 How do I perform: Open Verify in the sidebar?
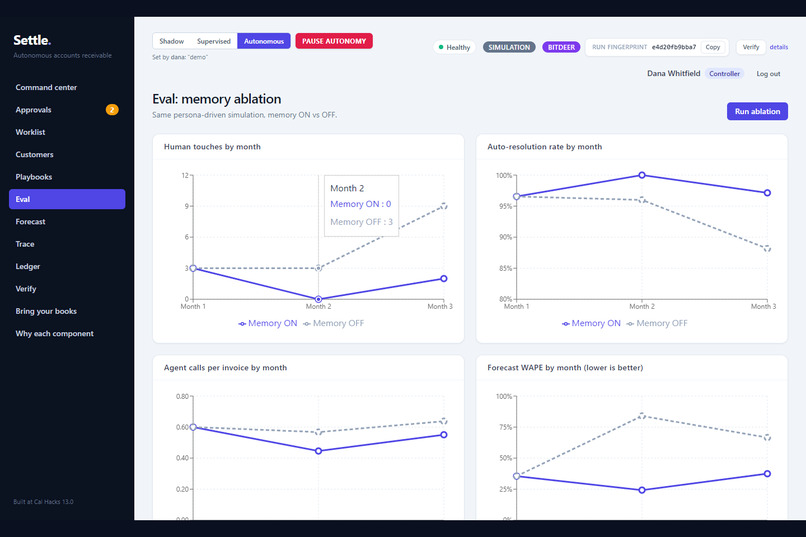tap(67, 288)
